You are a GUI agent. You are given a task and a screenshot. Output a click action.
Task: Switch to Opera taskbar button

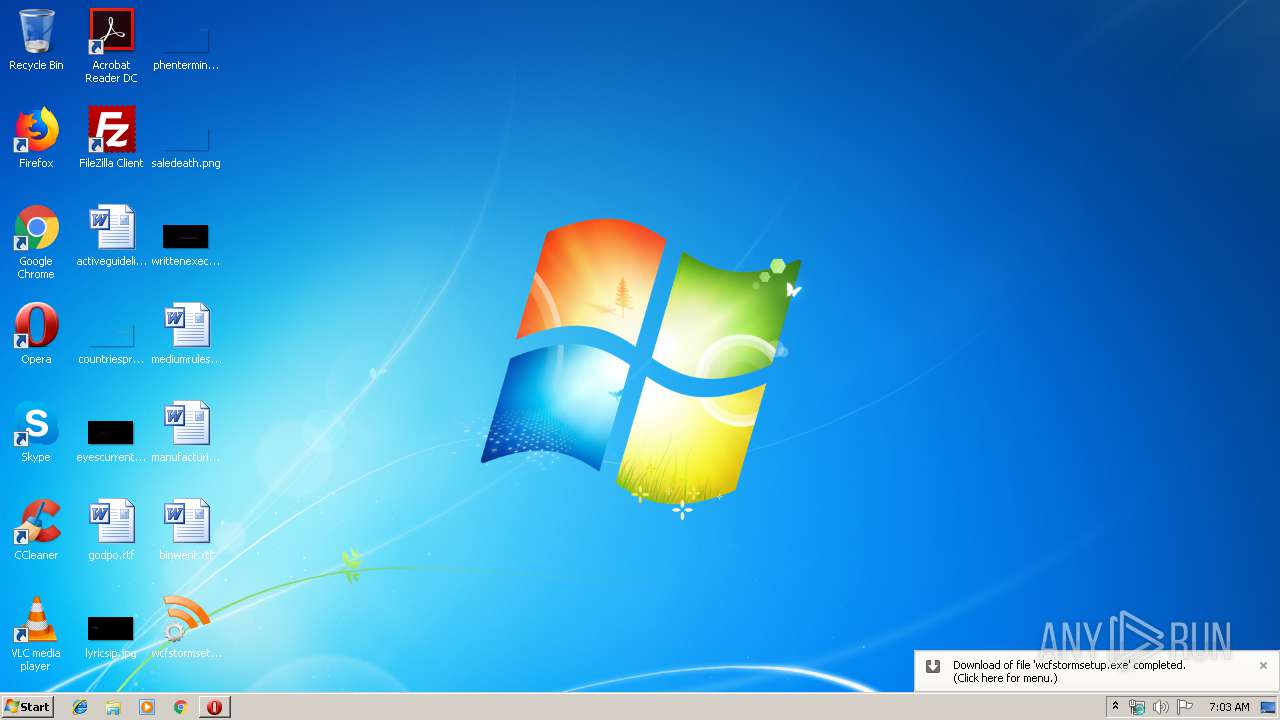214,707
